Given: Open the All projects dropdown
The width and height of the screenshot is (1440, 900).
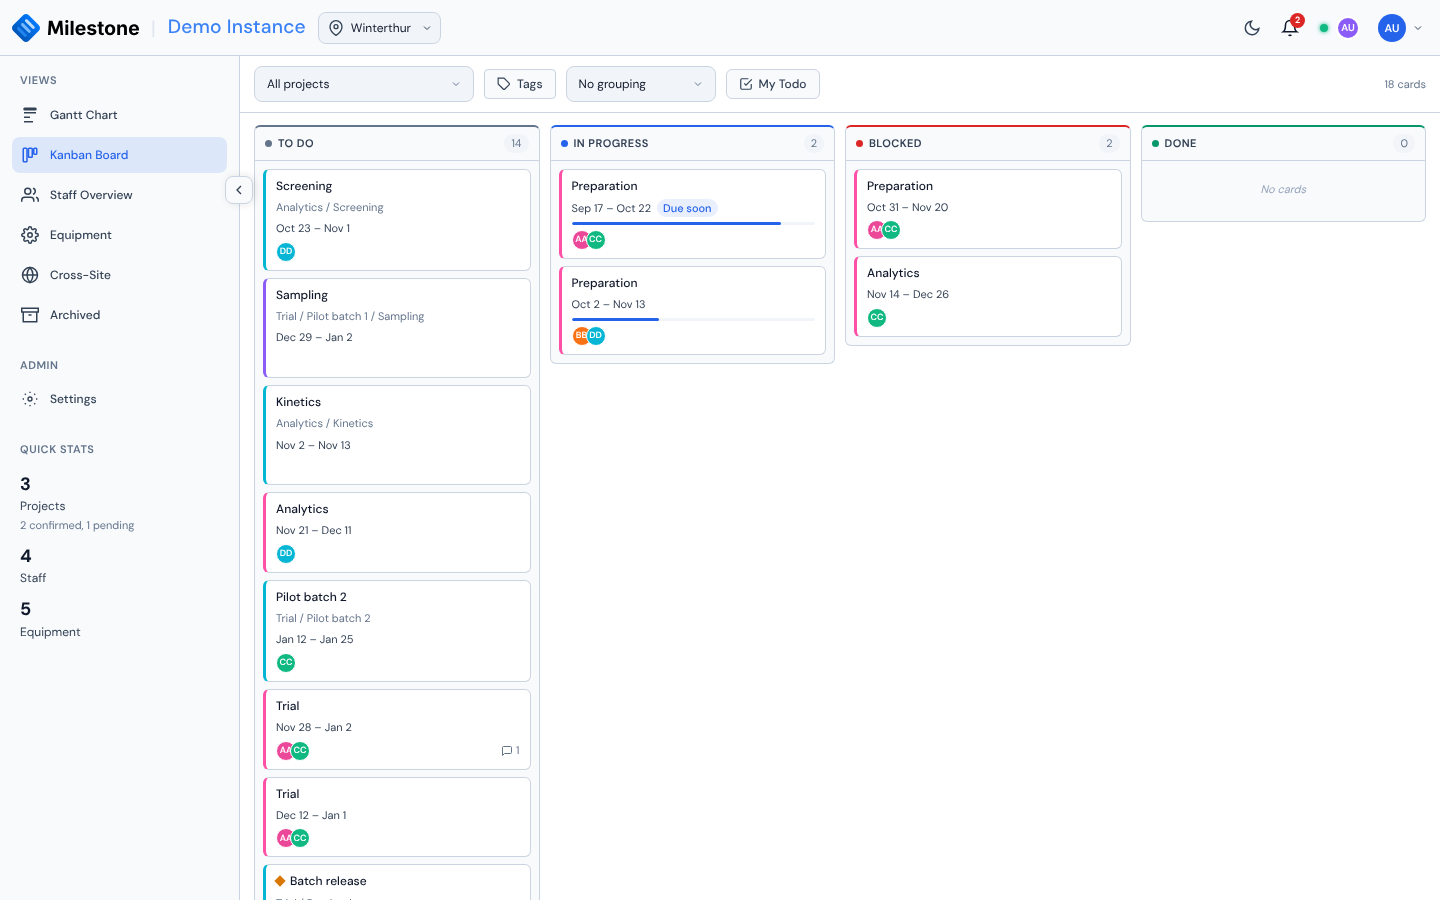Looking at the screenshot, I should pyautogui.click(x=364, y=84).
